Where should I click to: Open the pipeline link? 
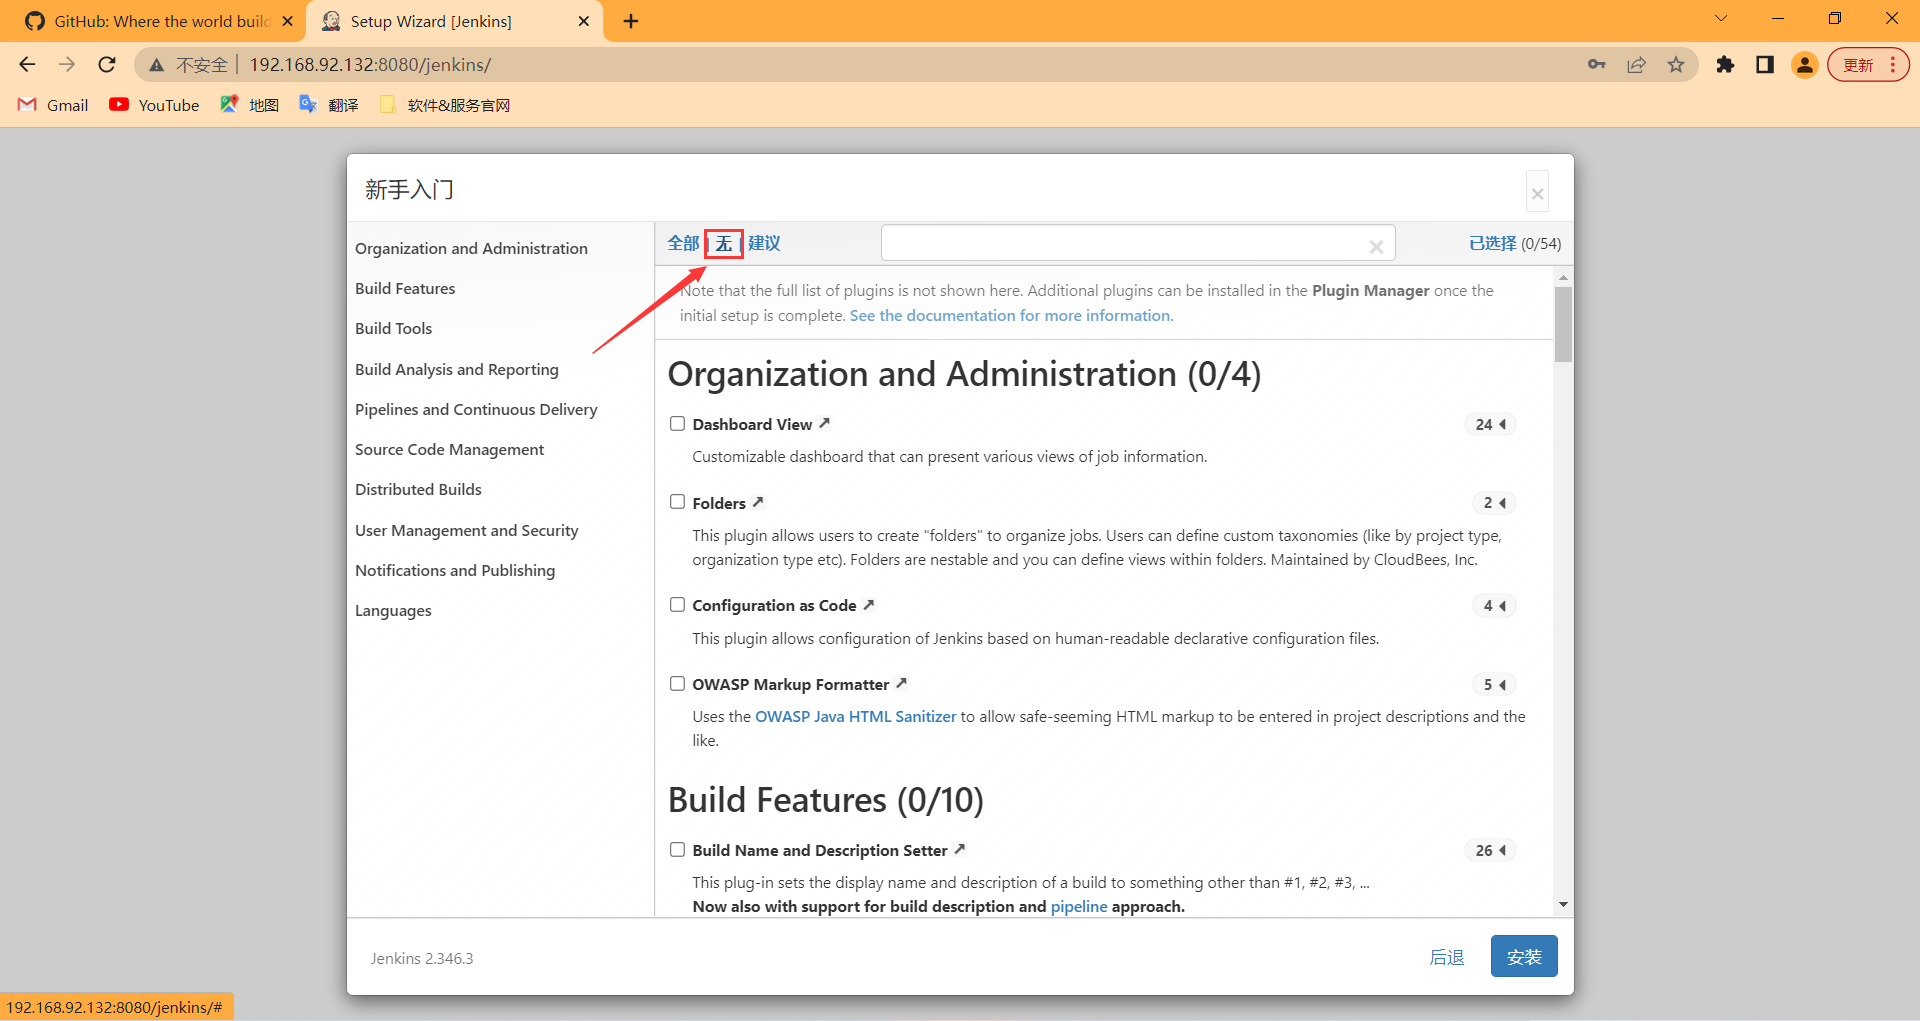(1079, 906)
